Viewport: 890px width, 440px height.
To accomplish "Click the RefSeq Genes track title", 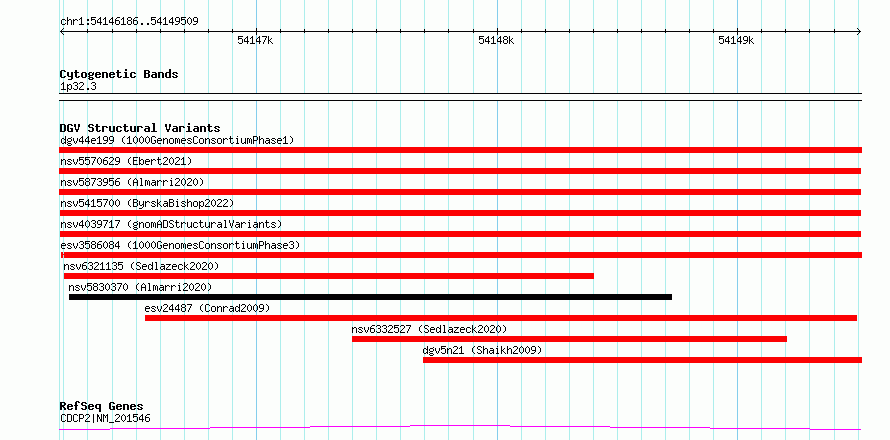I will pos(101,407).
